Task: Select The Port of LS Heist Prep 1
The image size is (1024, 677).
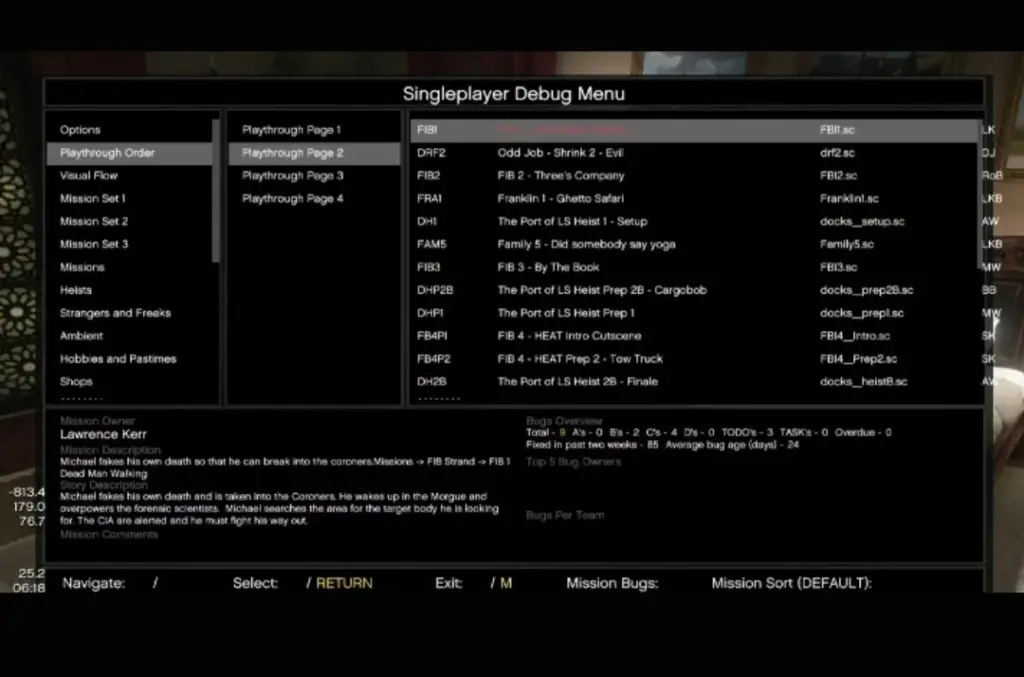Action: point(566,313)
